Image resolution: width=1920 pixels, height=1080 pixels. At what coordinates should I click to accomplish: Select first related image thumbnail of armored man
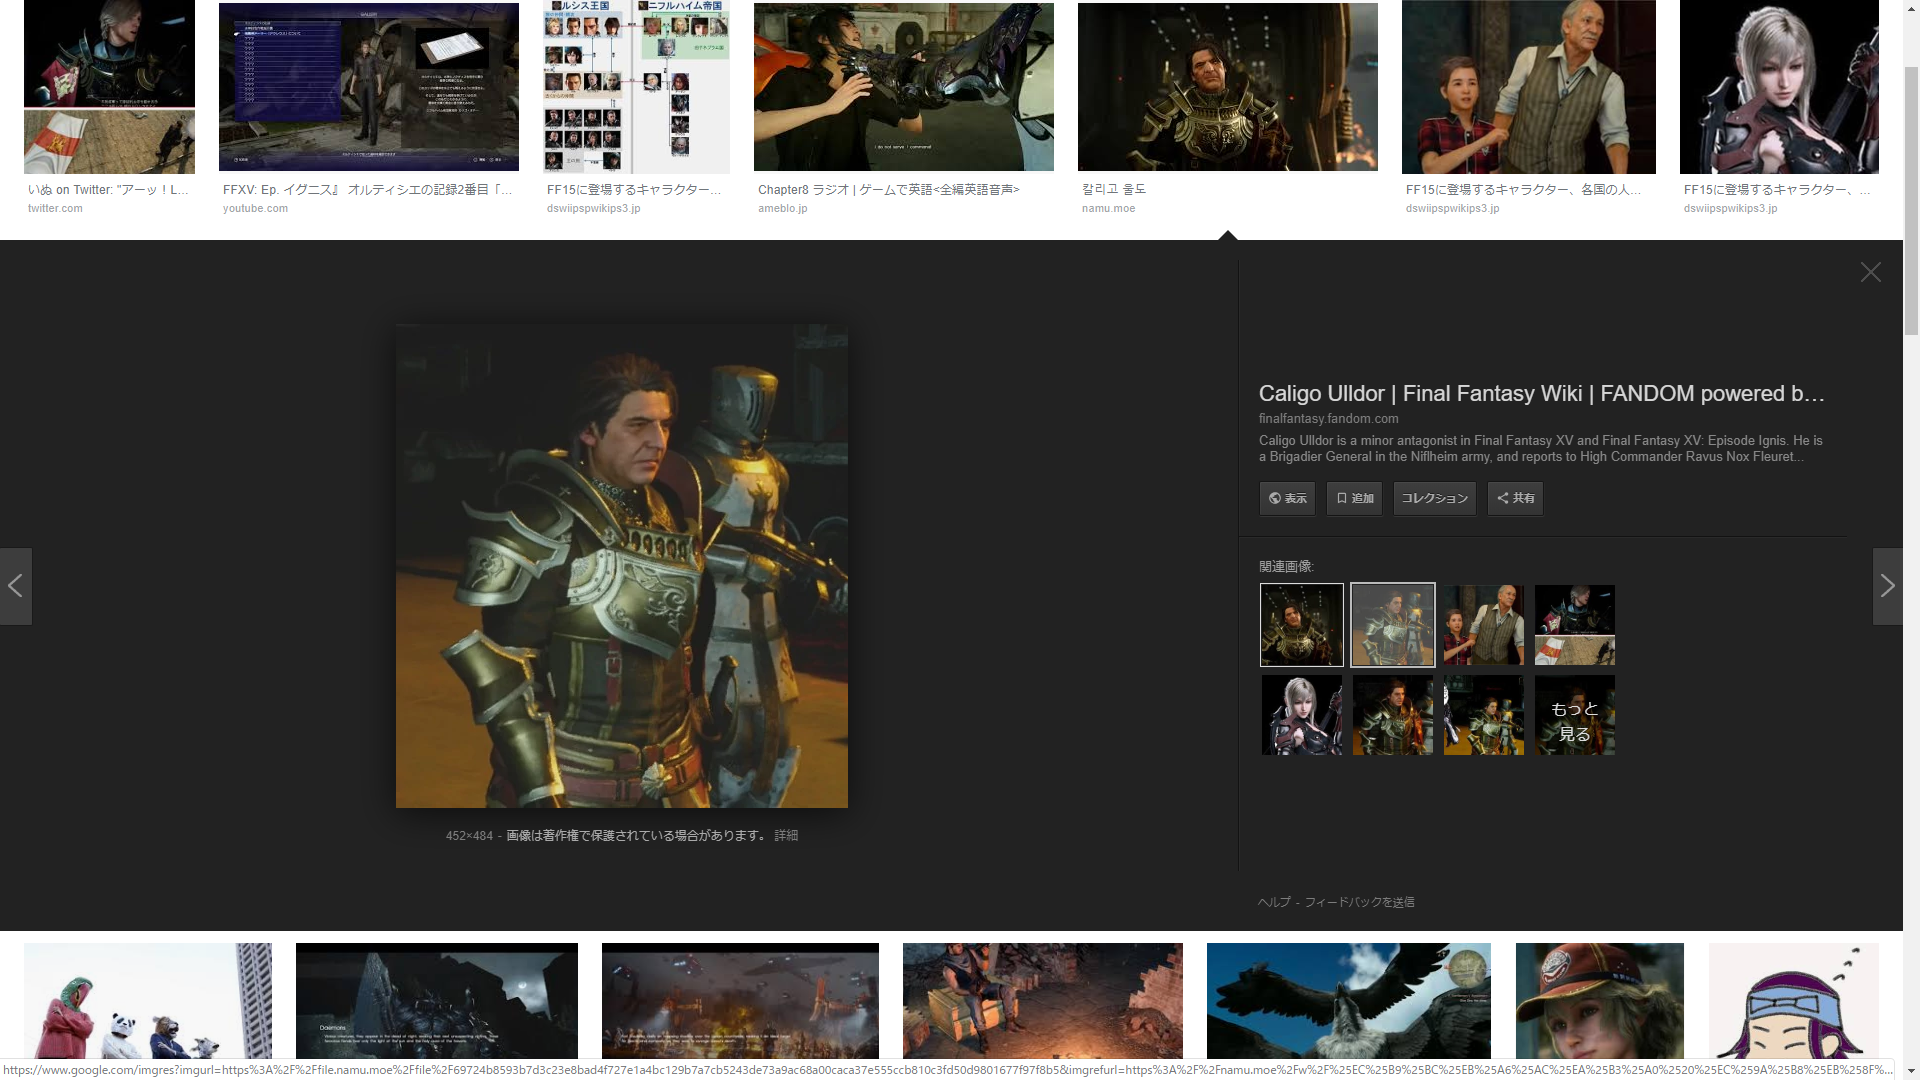(1301, 625)
